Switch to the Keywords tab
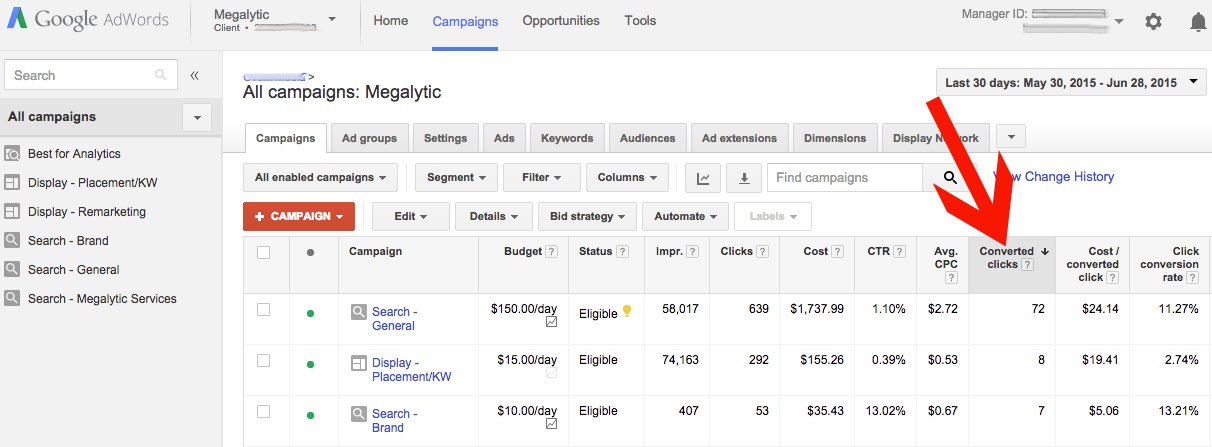The height and width of the screenshot is (447, 1212). 567,138
